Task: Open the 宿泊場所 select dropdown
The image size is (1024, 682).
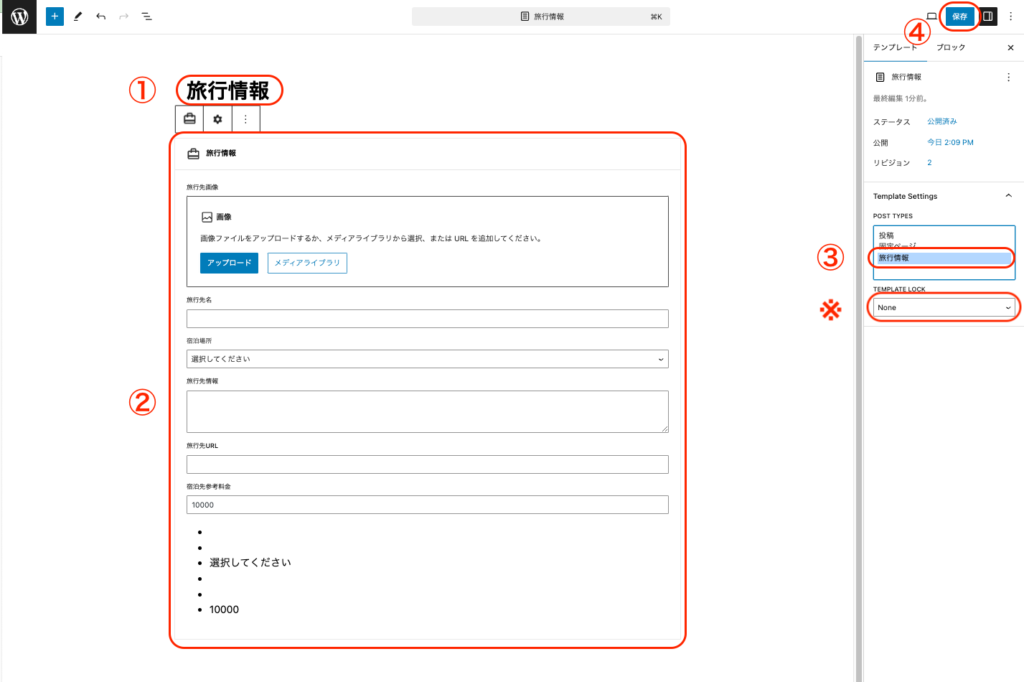Action: 427,359
